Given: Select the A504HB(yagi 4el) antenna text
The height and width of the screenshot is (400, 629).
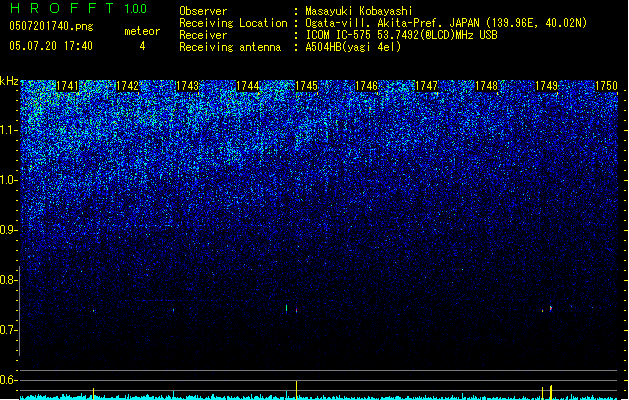Looking at the screenshot, I should 353,47.
